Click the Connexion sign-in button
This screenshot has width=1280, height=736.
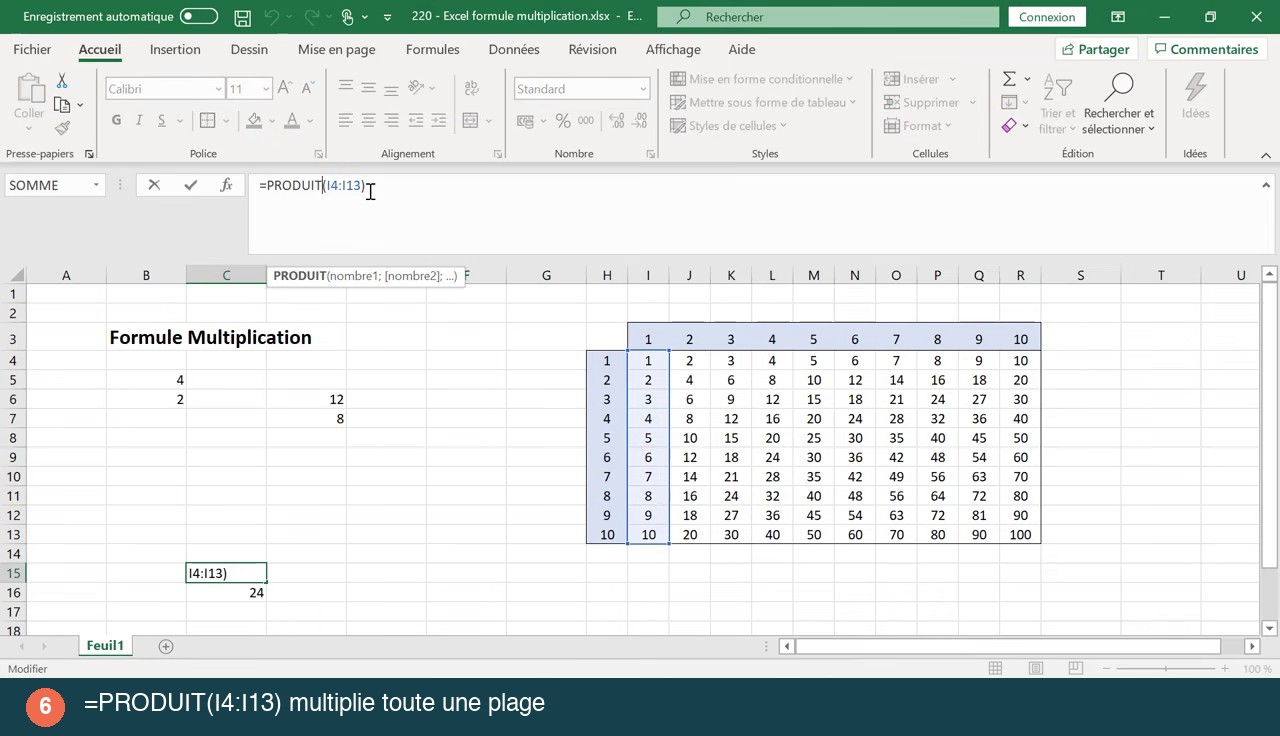pos(1047,17)
